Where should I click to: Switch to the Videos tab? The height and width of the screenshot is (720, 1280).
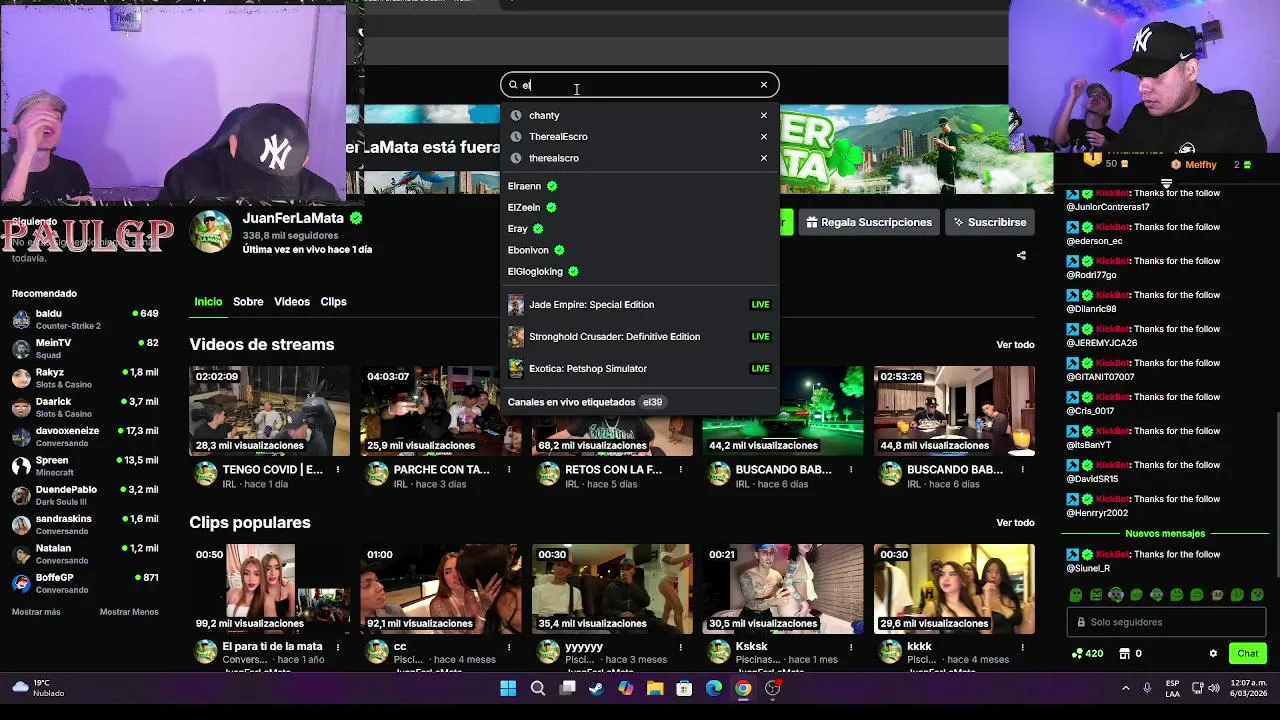pyautogui.click(x=292, y=301)
